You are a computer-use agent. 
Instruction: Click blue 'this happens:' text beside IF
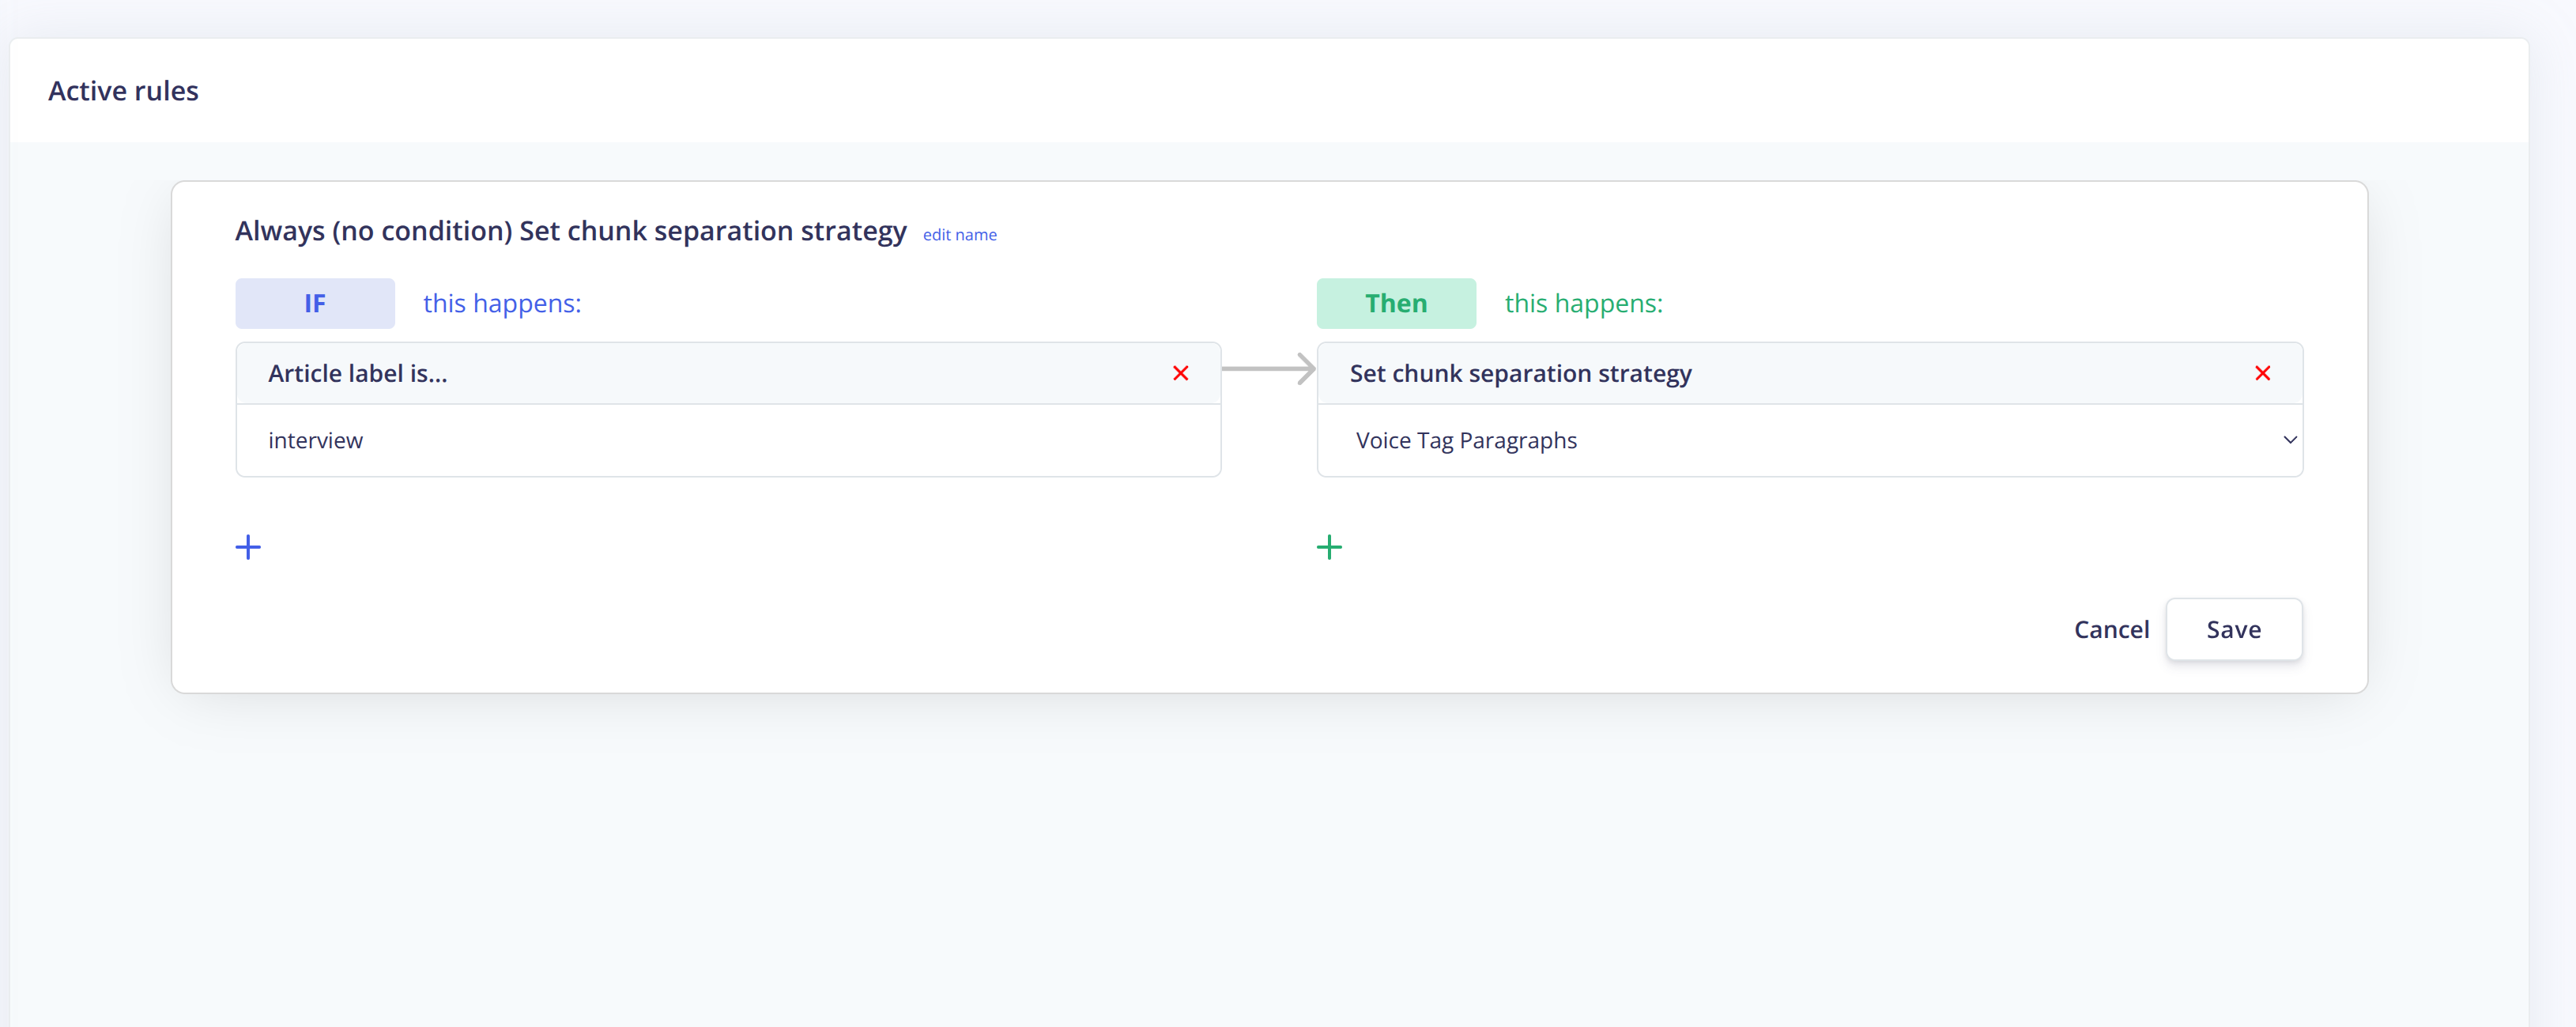pos(502,303)
